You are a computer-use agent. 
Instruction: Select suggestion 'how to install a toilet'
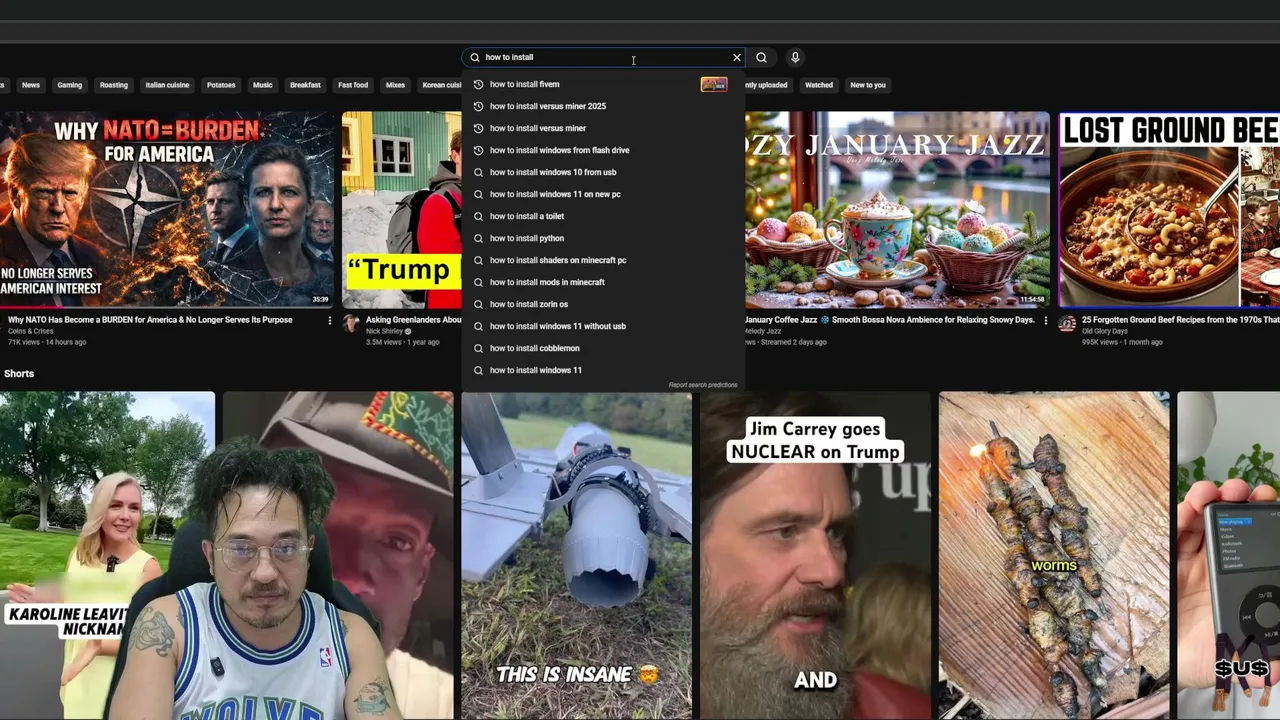click(x=603, y=216)
